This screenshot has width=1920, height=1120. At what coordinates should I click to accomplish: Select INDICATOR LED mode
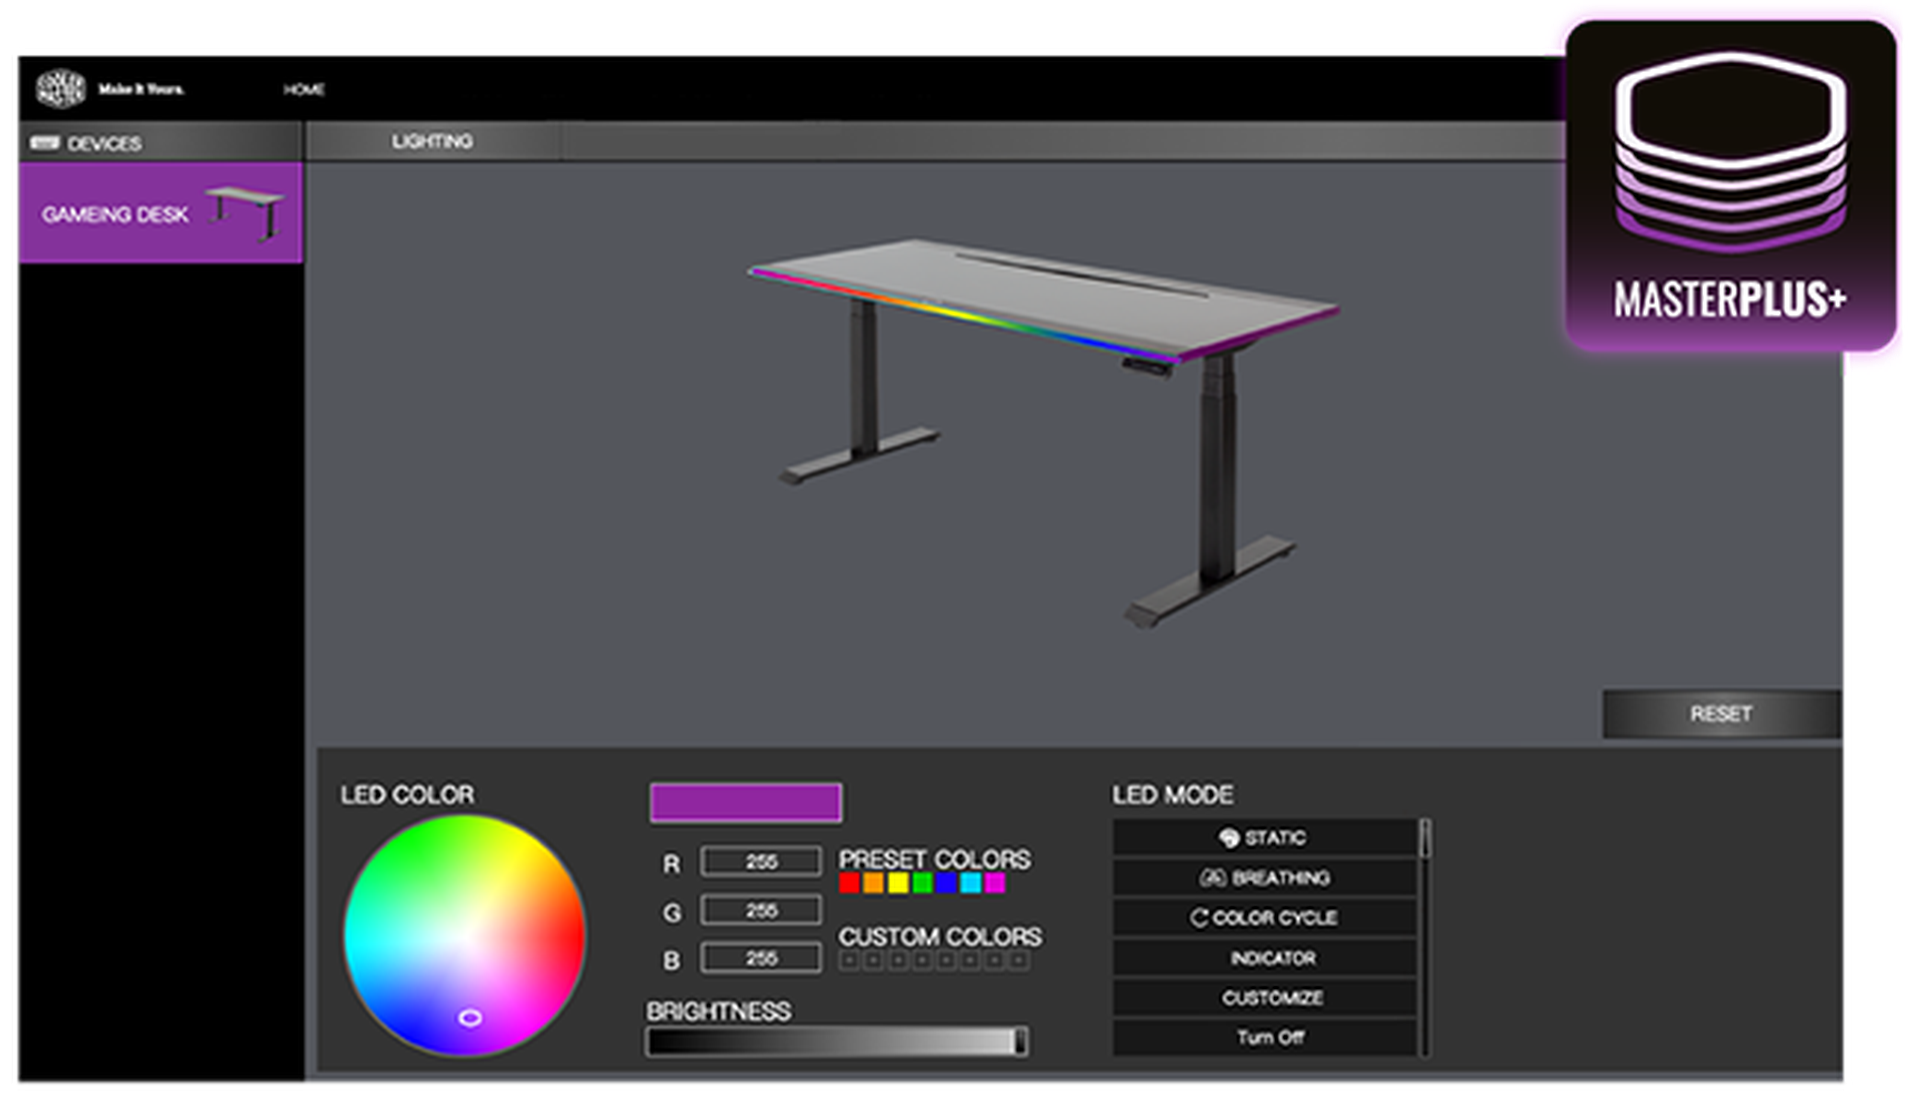[x=1265, y=957]
